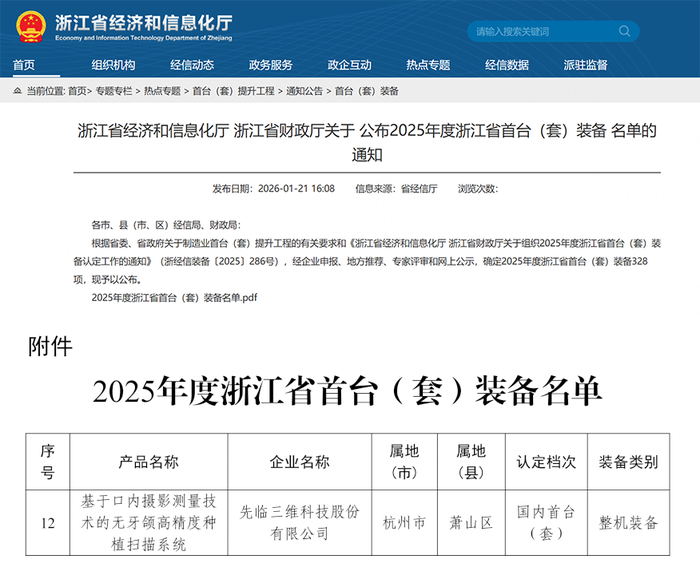The width and height of the screenshot is (700, 579).
Task: Open the 经信数据 navigation menu
Action: click(507, 65)
